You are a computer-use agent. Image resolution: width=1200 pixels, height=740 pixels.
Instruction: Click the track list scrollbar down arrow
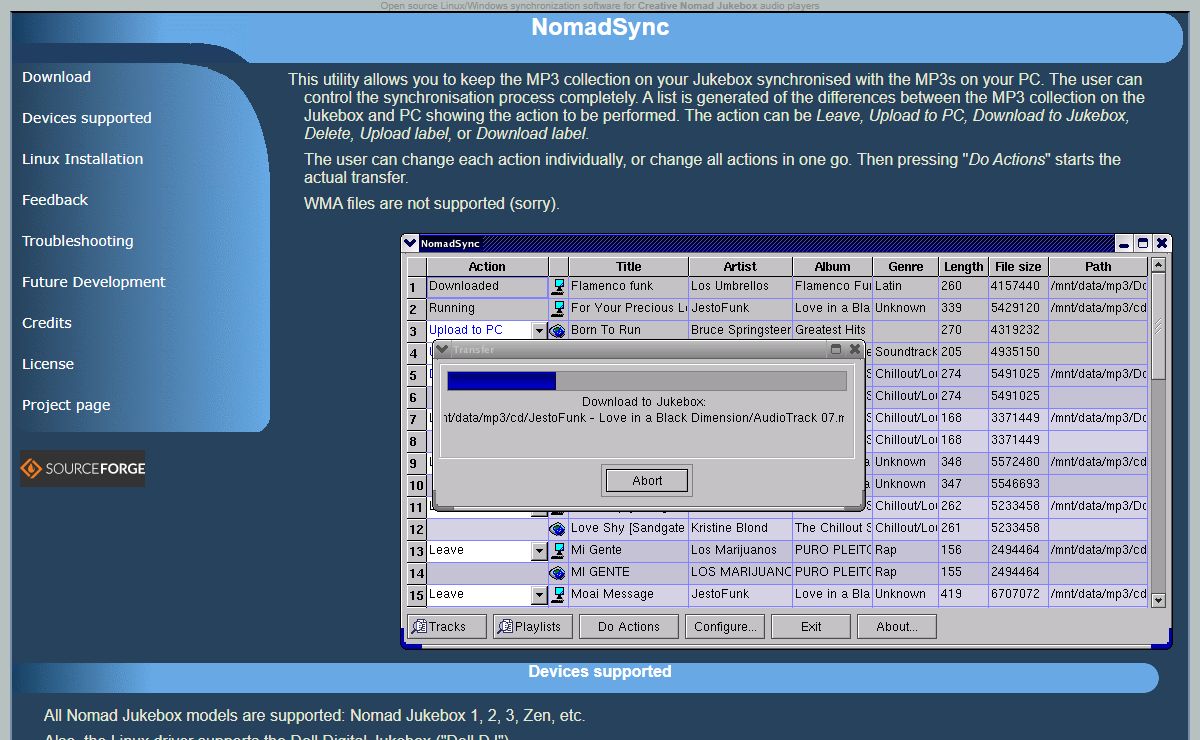point(1158,600)
